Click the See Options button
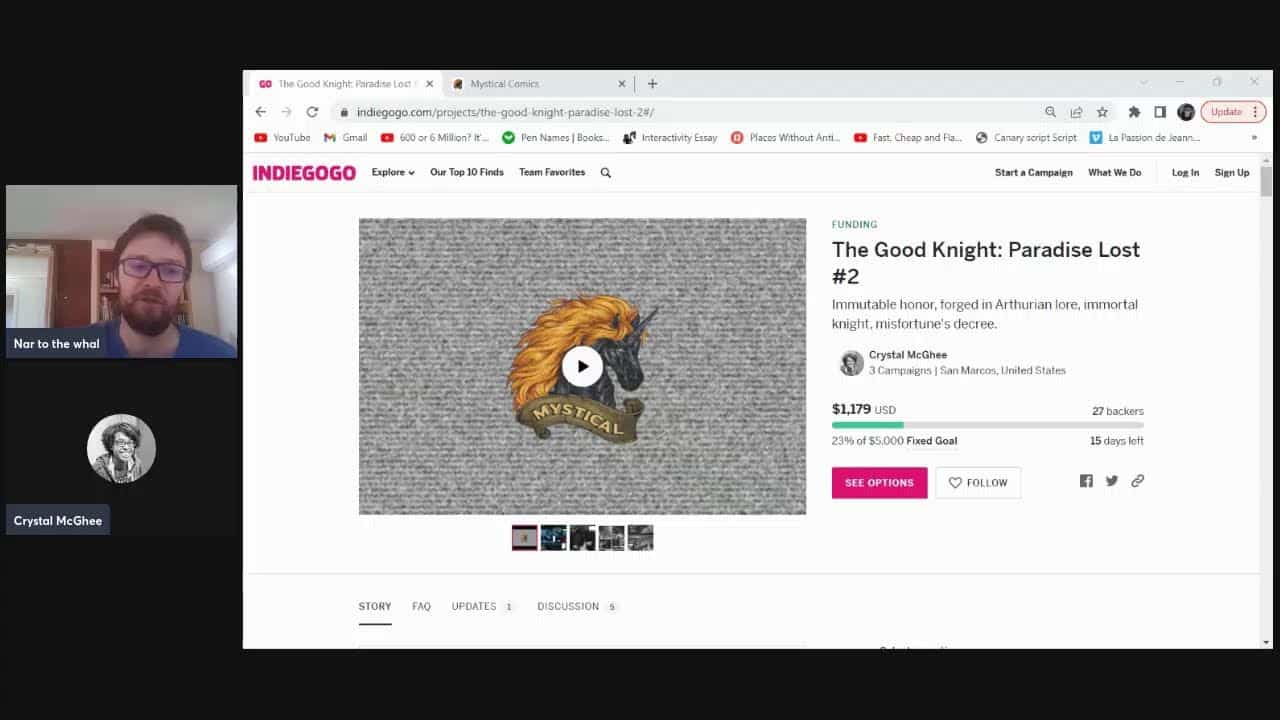Screen dimensions: 1280x720 coord(879,483)
